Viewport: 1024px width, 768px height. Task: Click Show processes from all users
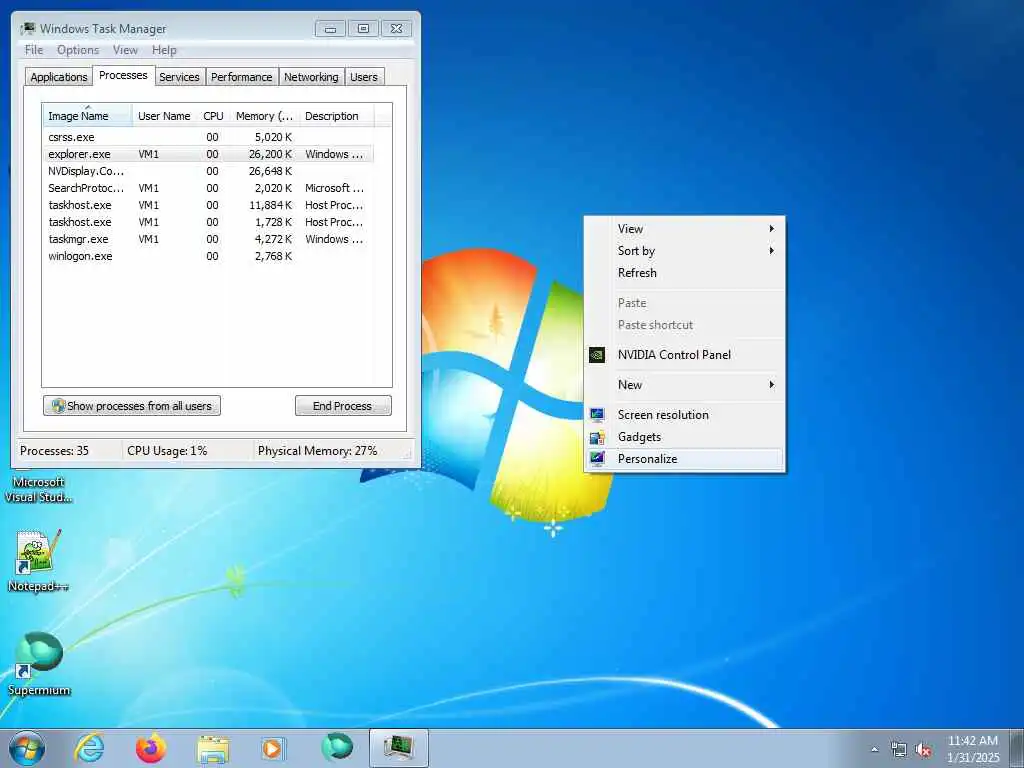tap(132, 406)
